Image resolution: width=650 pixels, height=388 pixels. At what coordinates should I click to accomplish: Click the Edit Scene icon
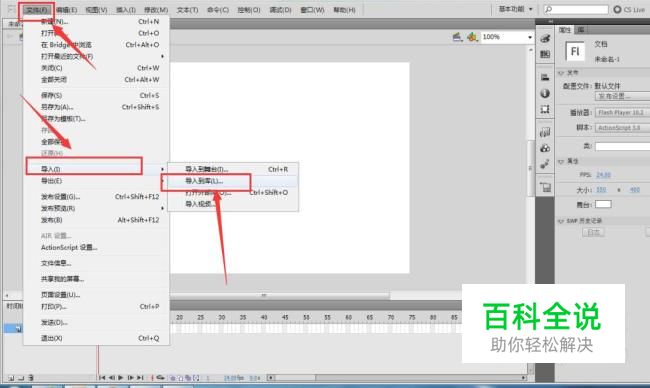coord(457,37)
